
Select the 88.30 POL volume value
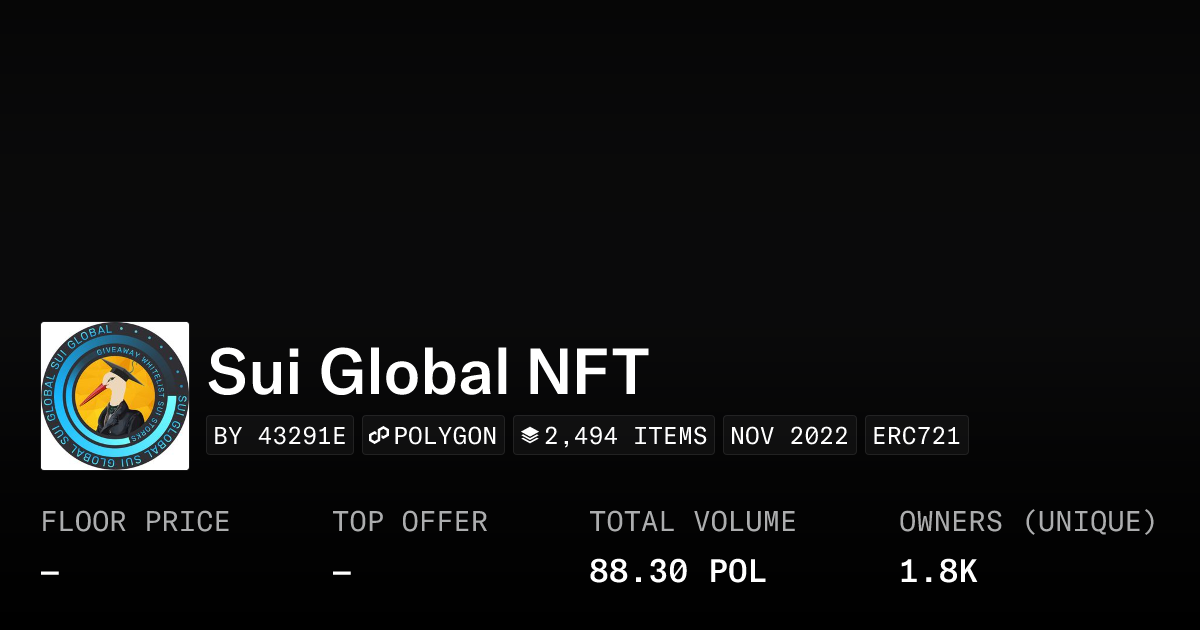click(677, 572)
